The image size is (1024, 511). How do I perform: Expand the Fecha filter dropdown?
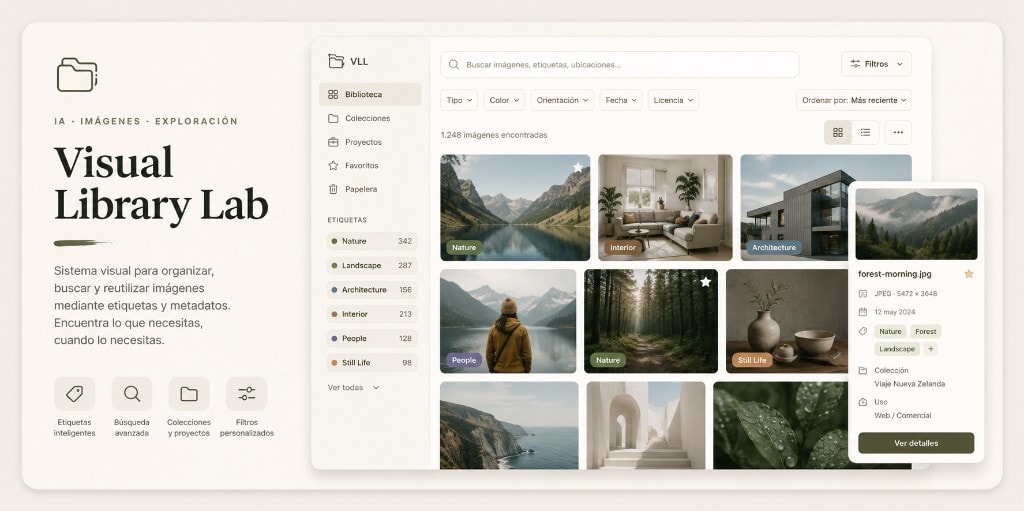coord(621,100)
